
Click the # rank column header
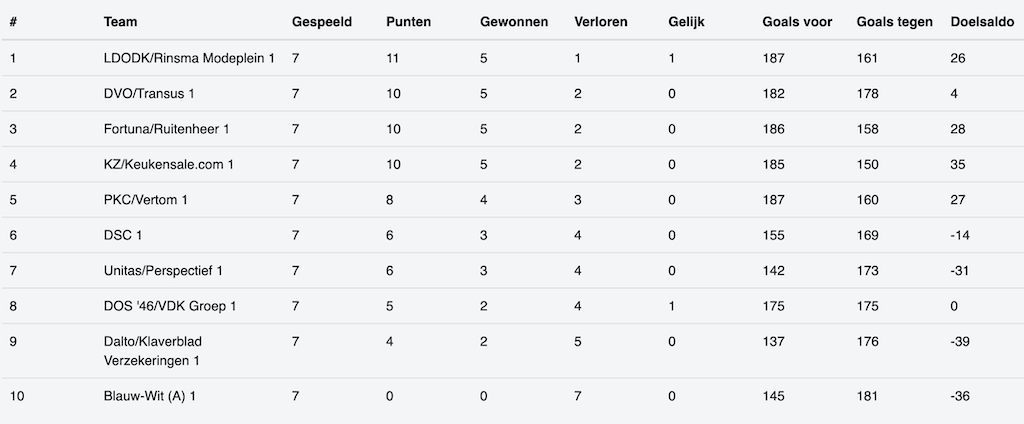coord(13,22)
